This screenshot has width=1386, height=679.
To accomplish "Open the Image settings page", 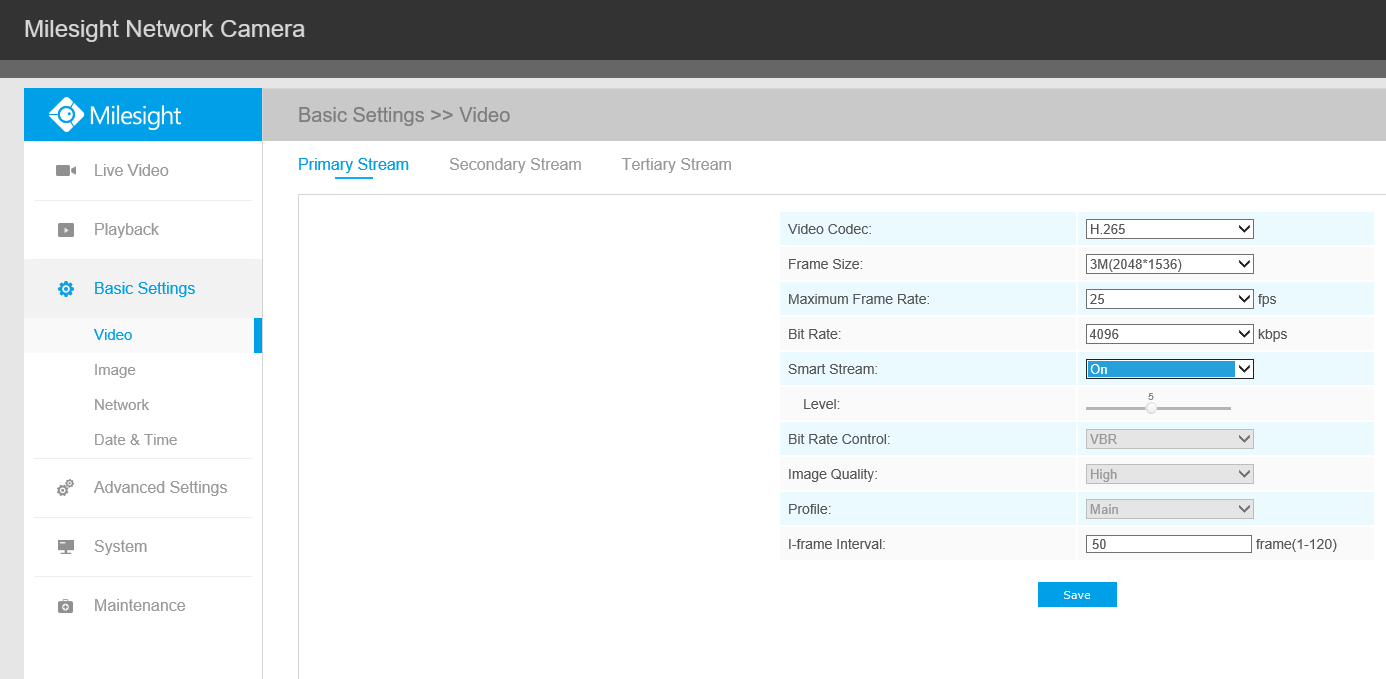I will pos(115,369).
